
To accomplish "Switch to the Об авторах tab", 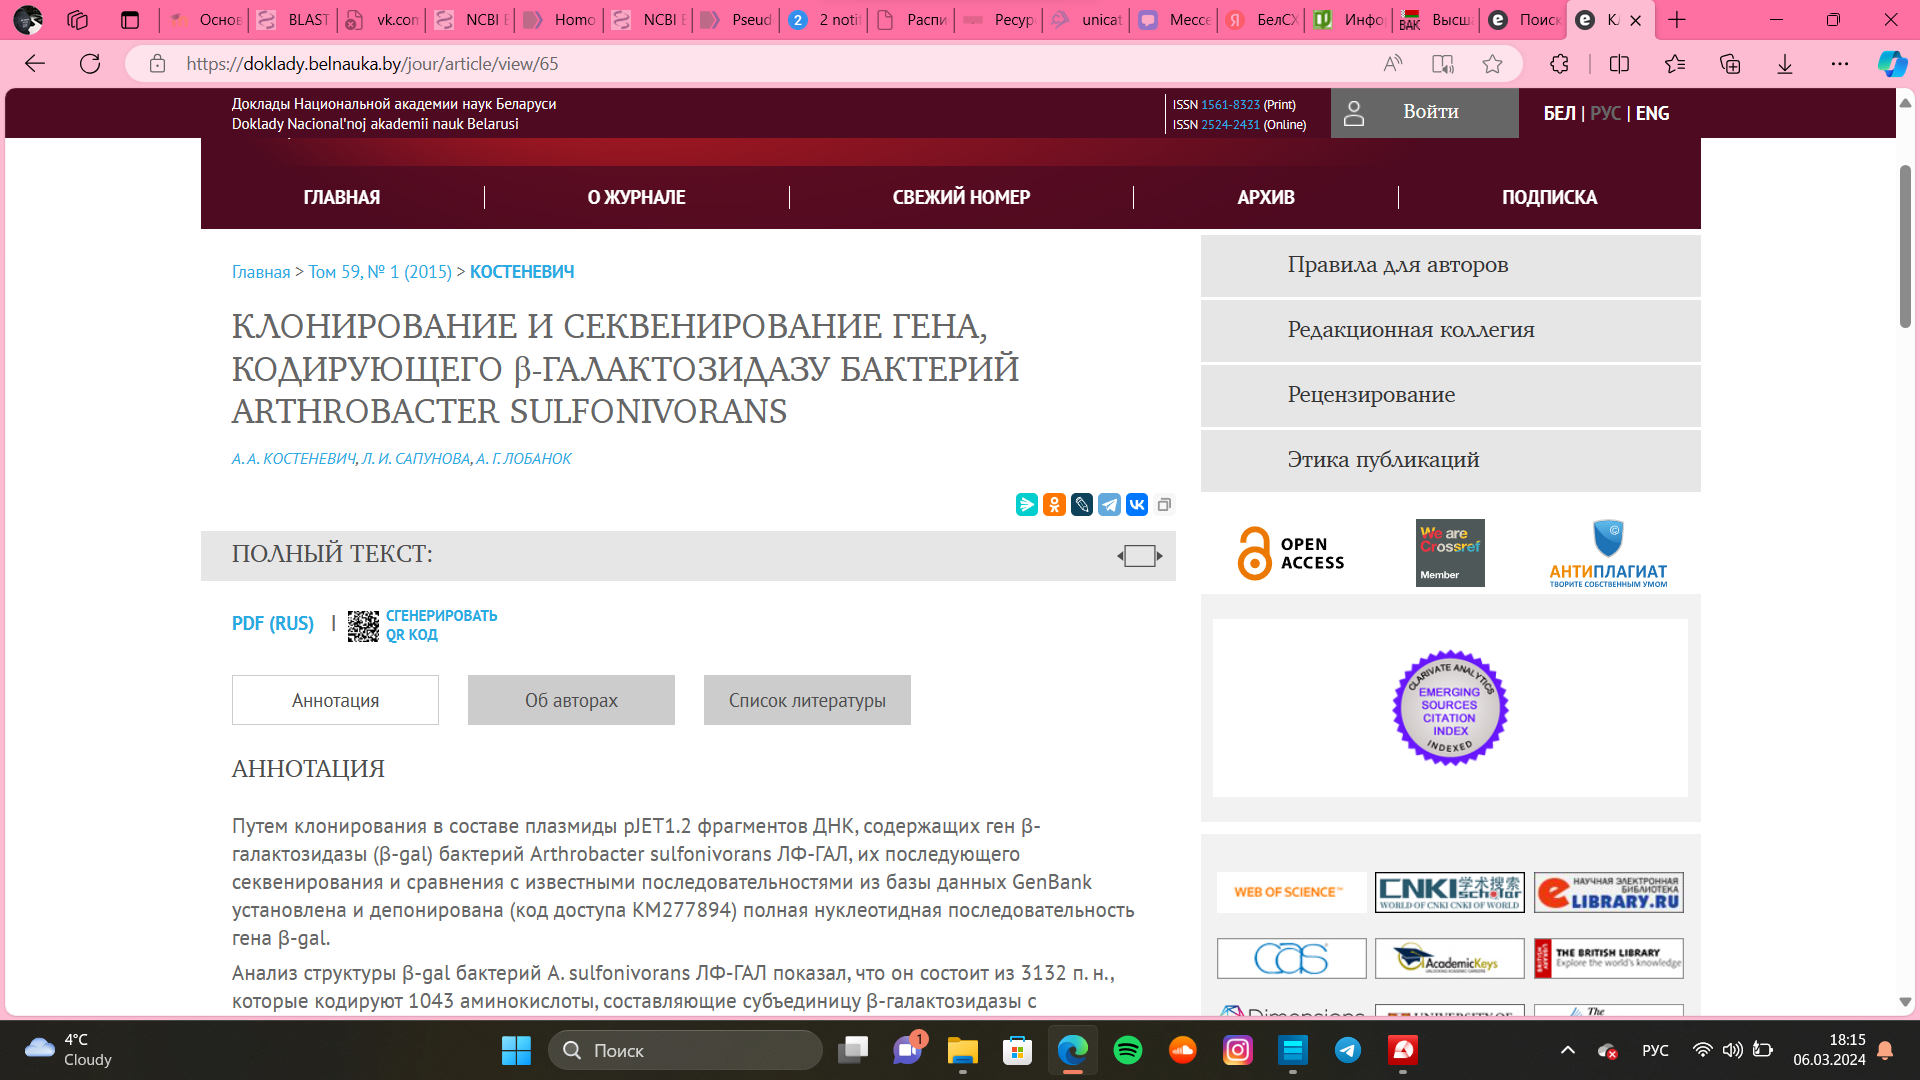I will point(571,700).
